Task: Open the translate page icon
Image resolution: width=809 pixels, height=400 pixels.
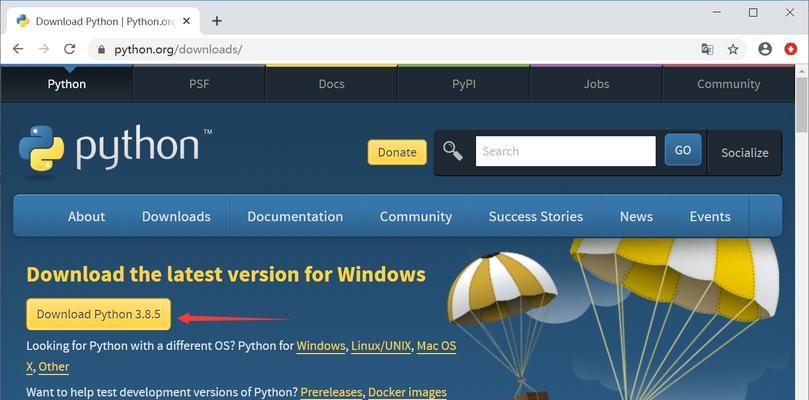Action: pos(707,49)
